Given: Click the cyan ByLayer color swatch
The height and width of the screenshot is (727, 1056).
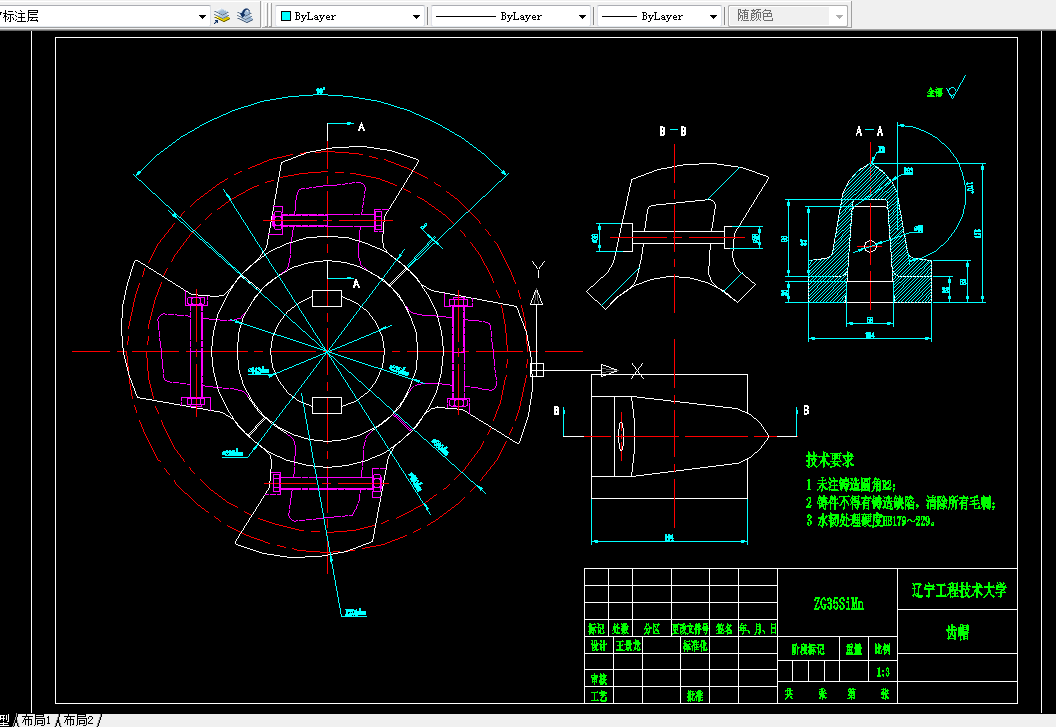Looking at the screenshot, I should click(x=286, y=17).
